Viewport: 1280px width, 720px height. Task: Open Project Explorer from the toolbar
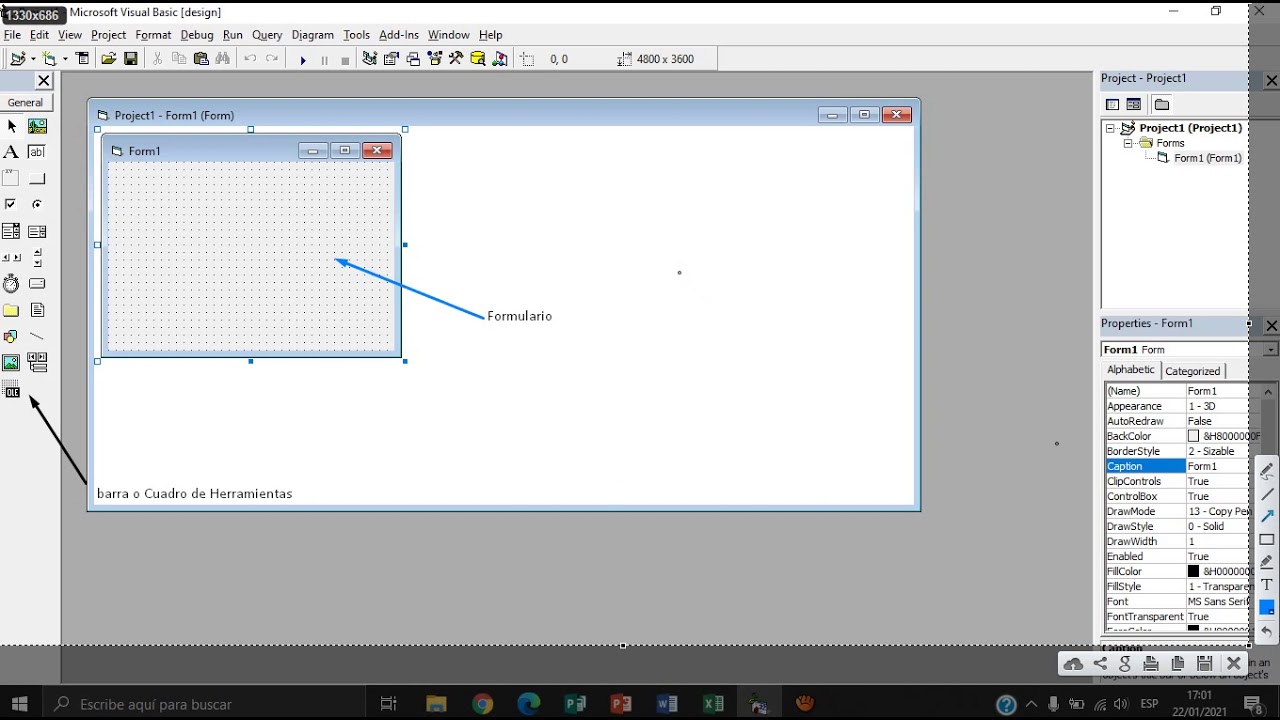click(369, 59)
